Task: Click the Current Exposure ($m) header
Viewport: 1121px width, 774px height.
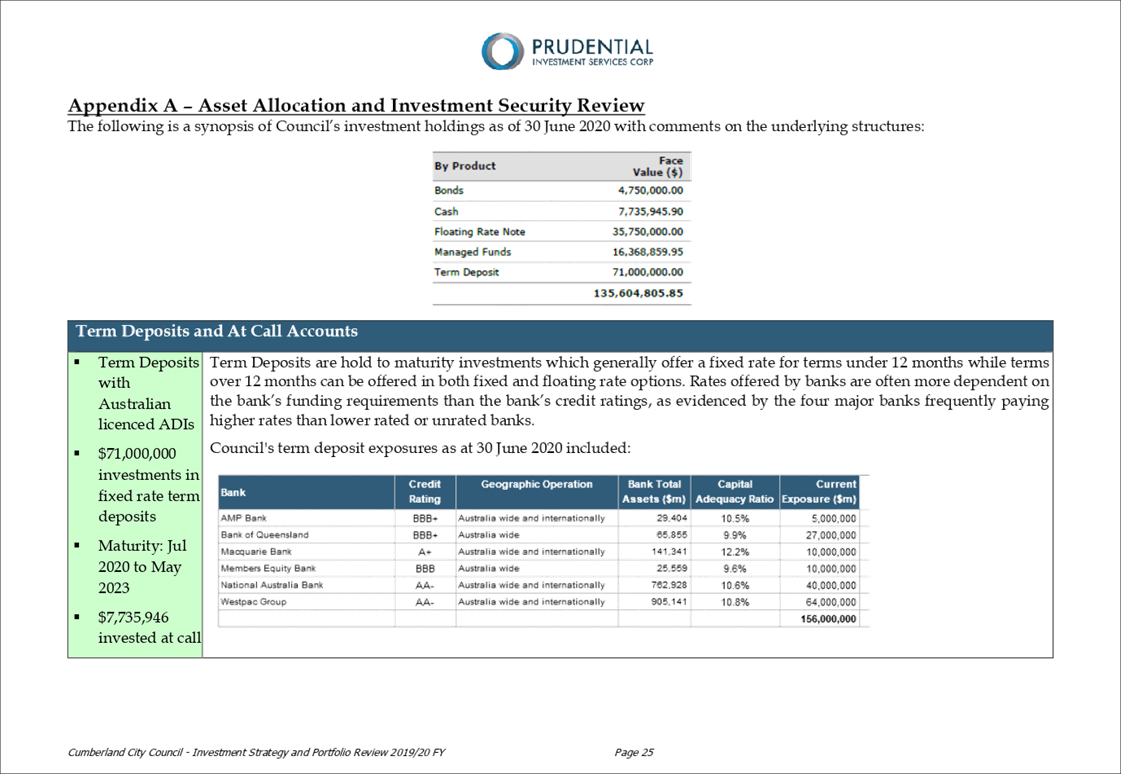Action: [819, 492]
